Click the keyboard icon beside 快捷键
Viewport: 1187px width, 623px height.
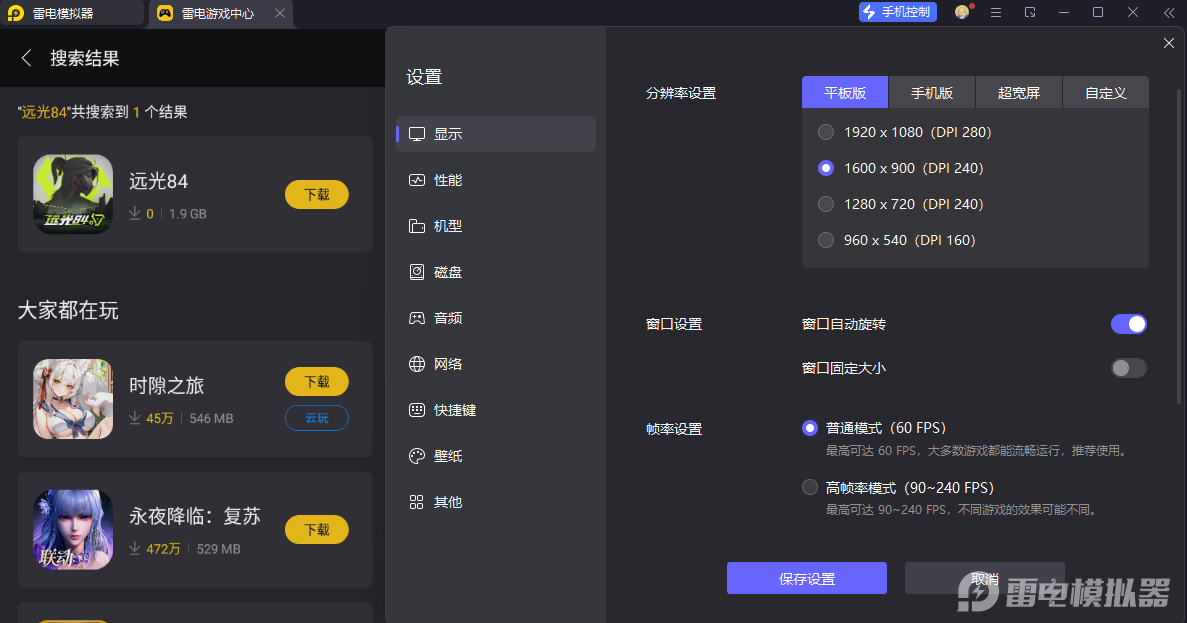(x=417, y=410)
